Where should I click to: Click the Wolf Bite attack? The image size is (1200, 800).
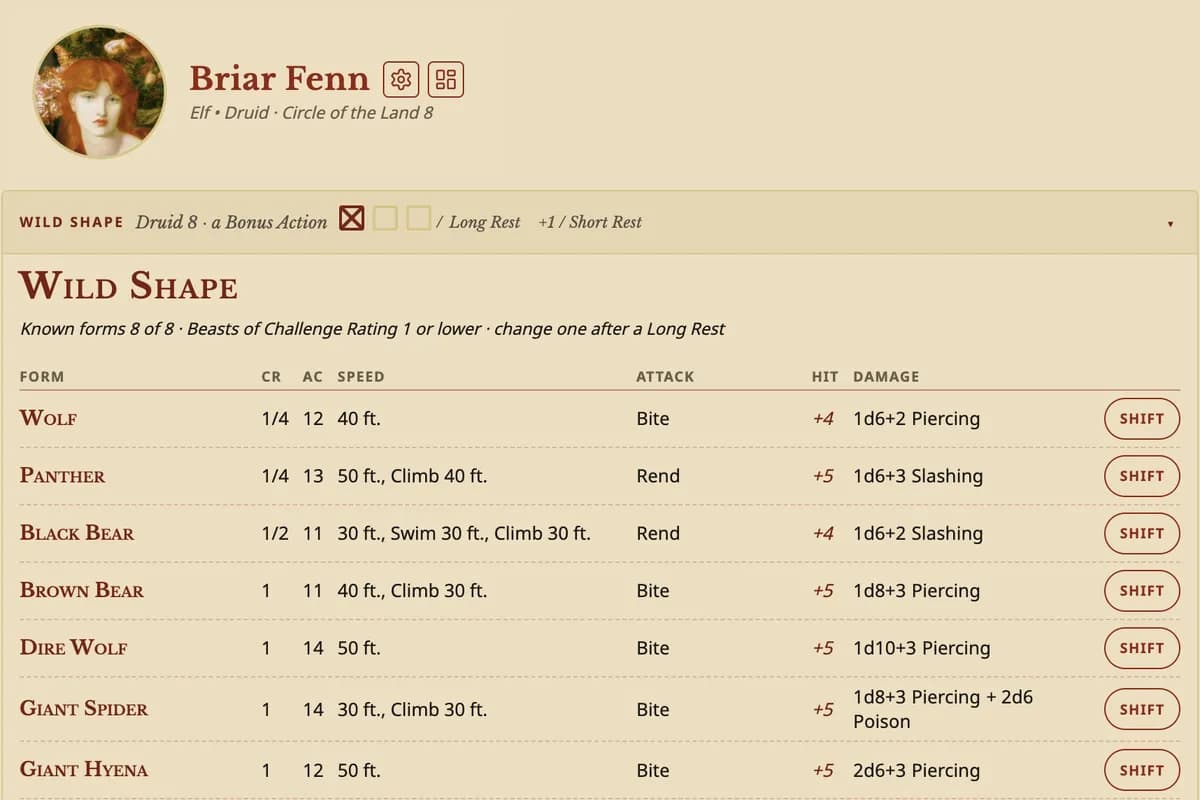point(653,419)
